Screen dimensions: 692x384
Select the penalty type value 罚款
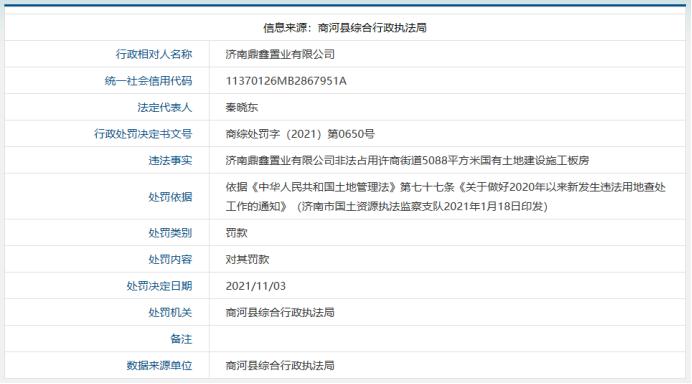click(236, 233)
